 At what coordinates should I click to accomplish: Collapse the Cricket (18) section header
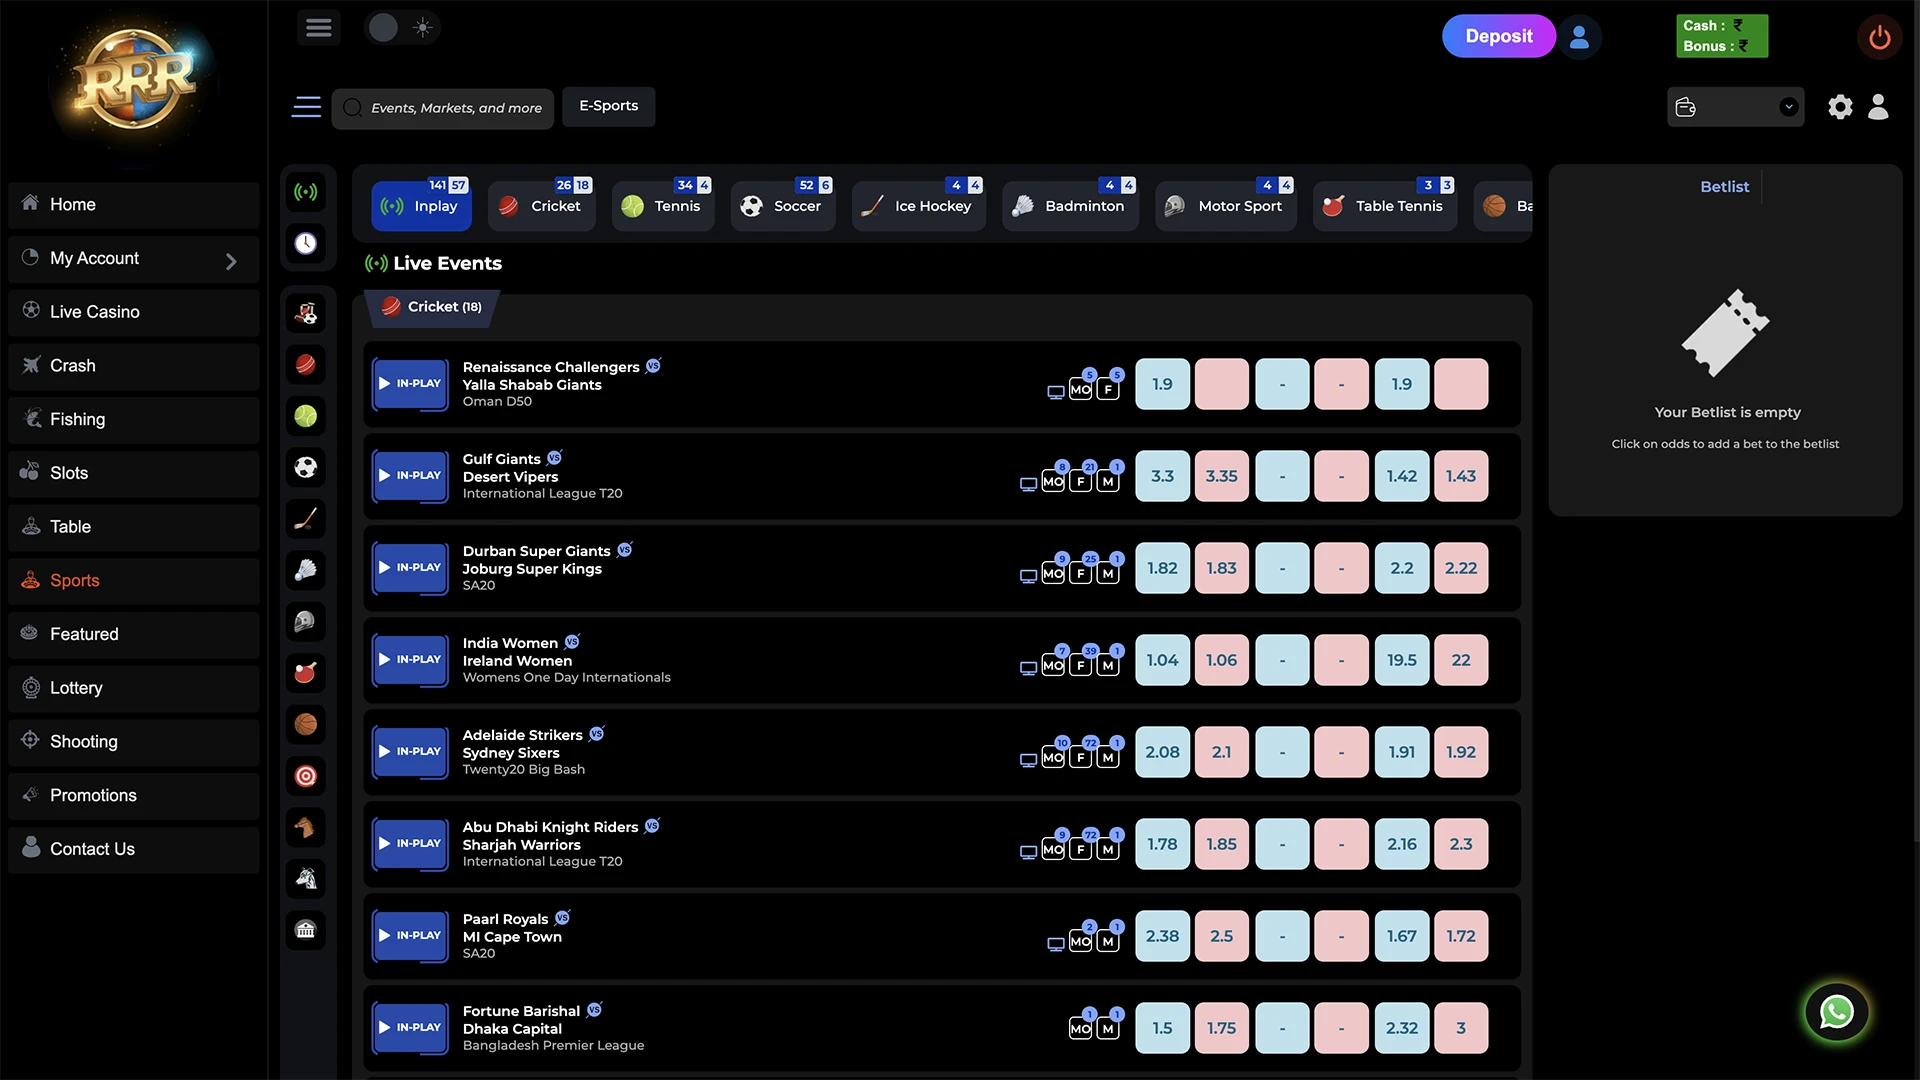[432, 307]
